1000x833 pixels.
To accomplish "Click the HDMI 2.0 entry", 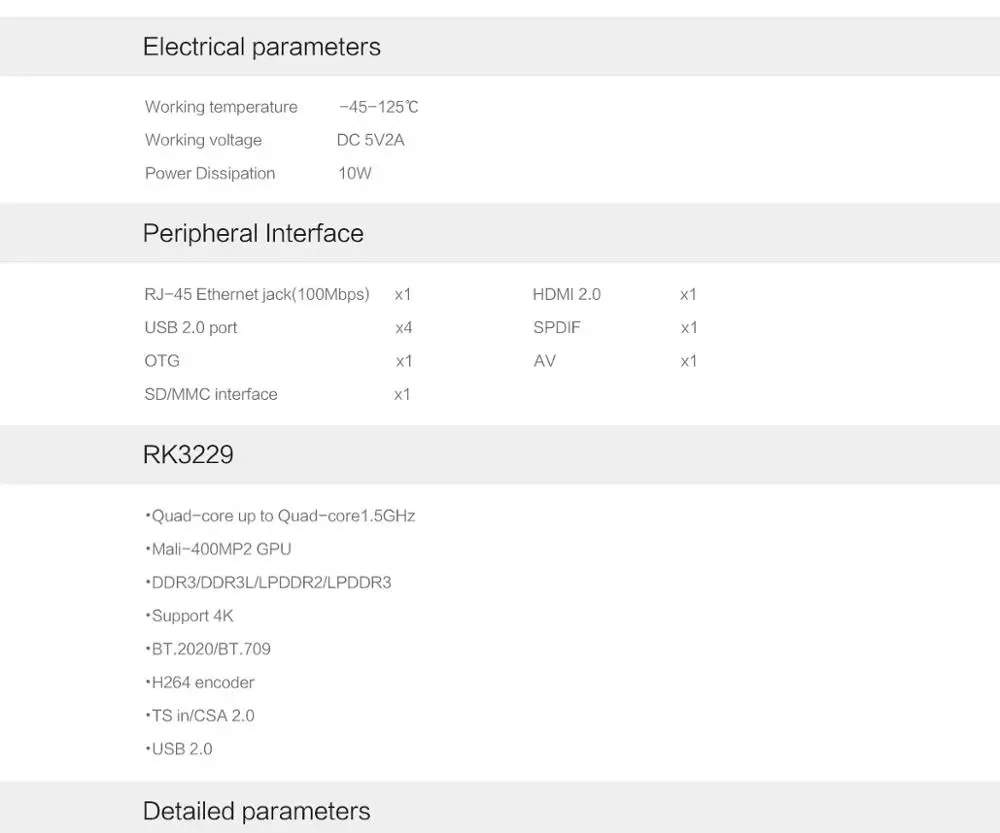I will (567, 294).
